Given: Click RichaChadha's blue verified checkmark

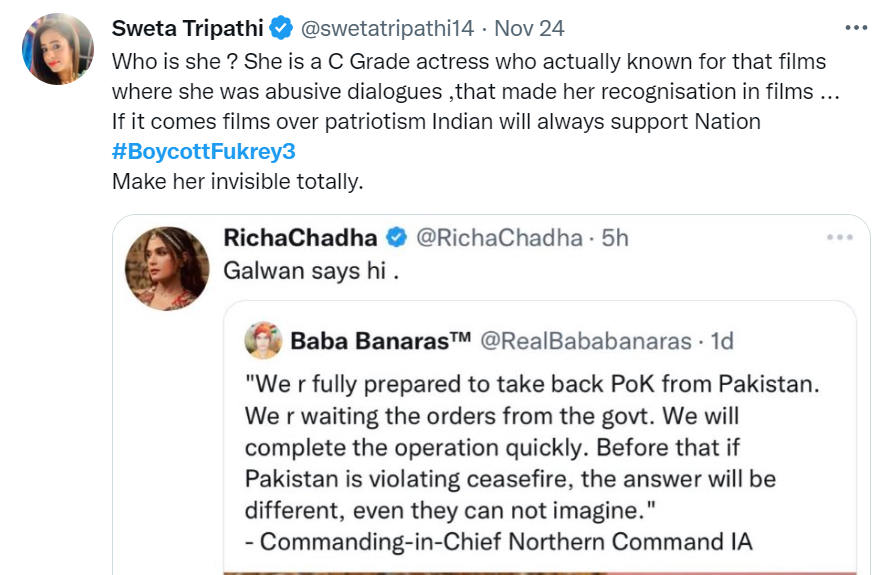Looking at the screenshot, I should [397, 238].
